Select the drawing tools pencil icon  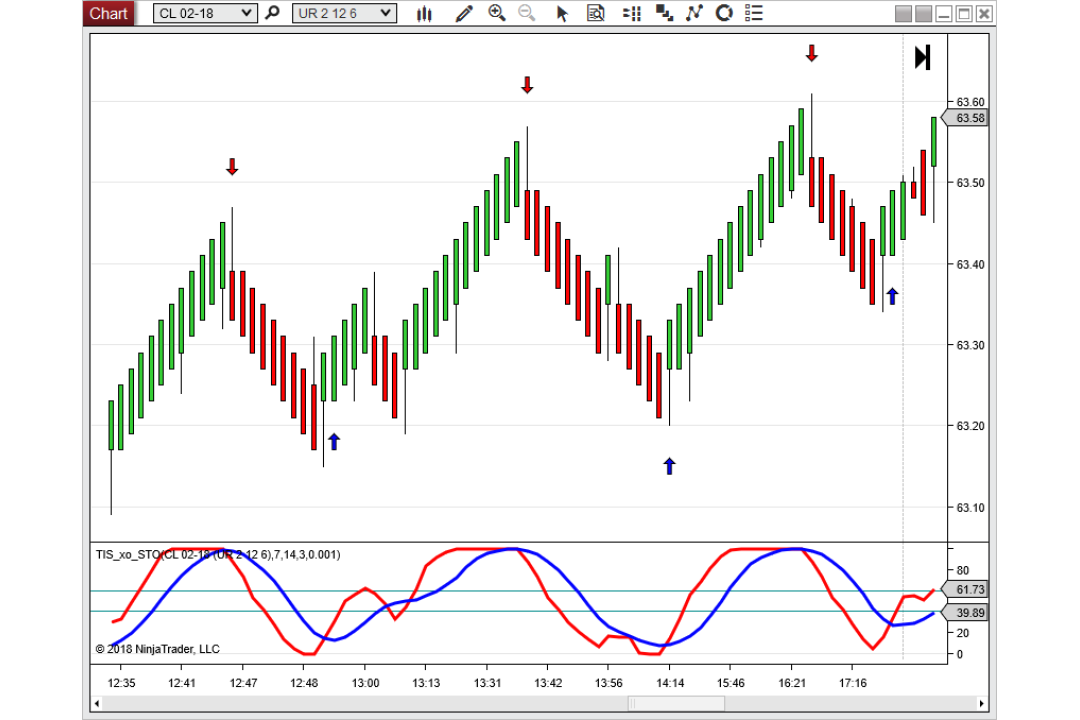click(464, 13)
